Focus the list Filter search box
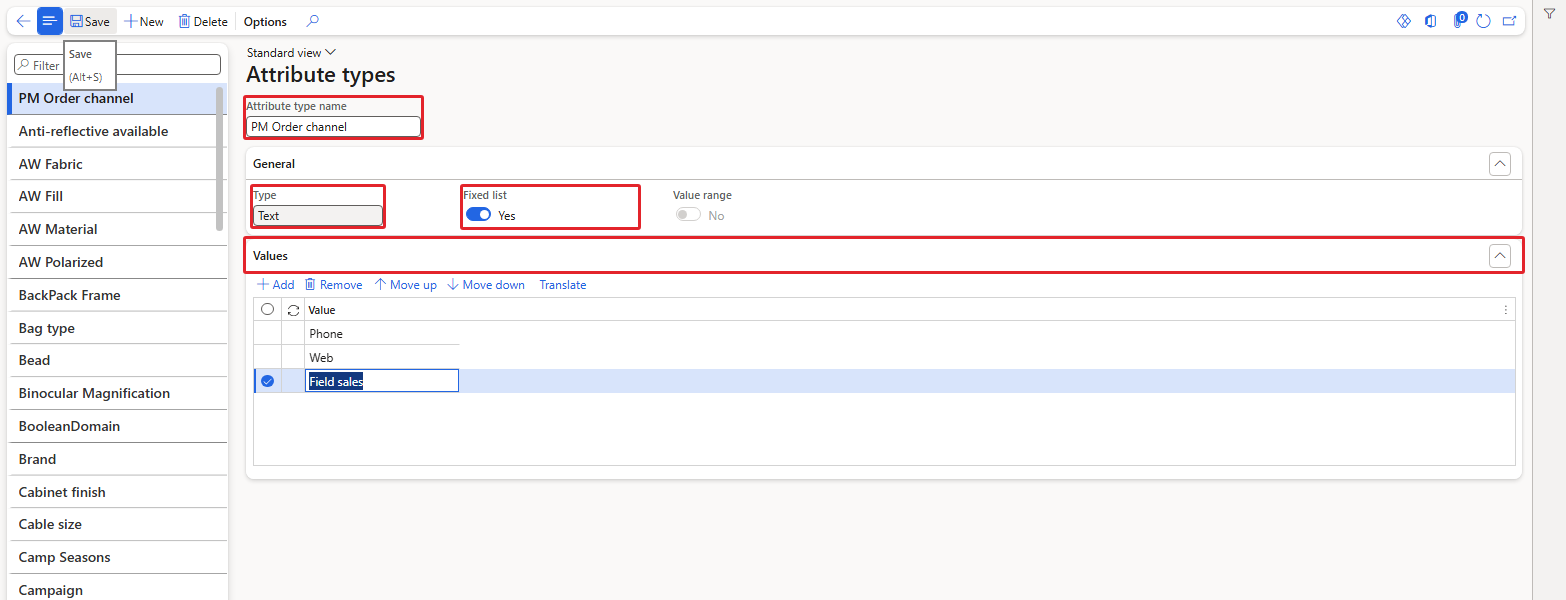1566x600 pixels. (118, 65)
